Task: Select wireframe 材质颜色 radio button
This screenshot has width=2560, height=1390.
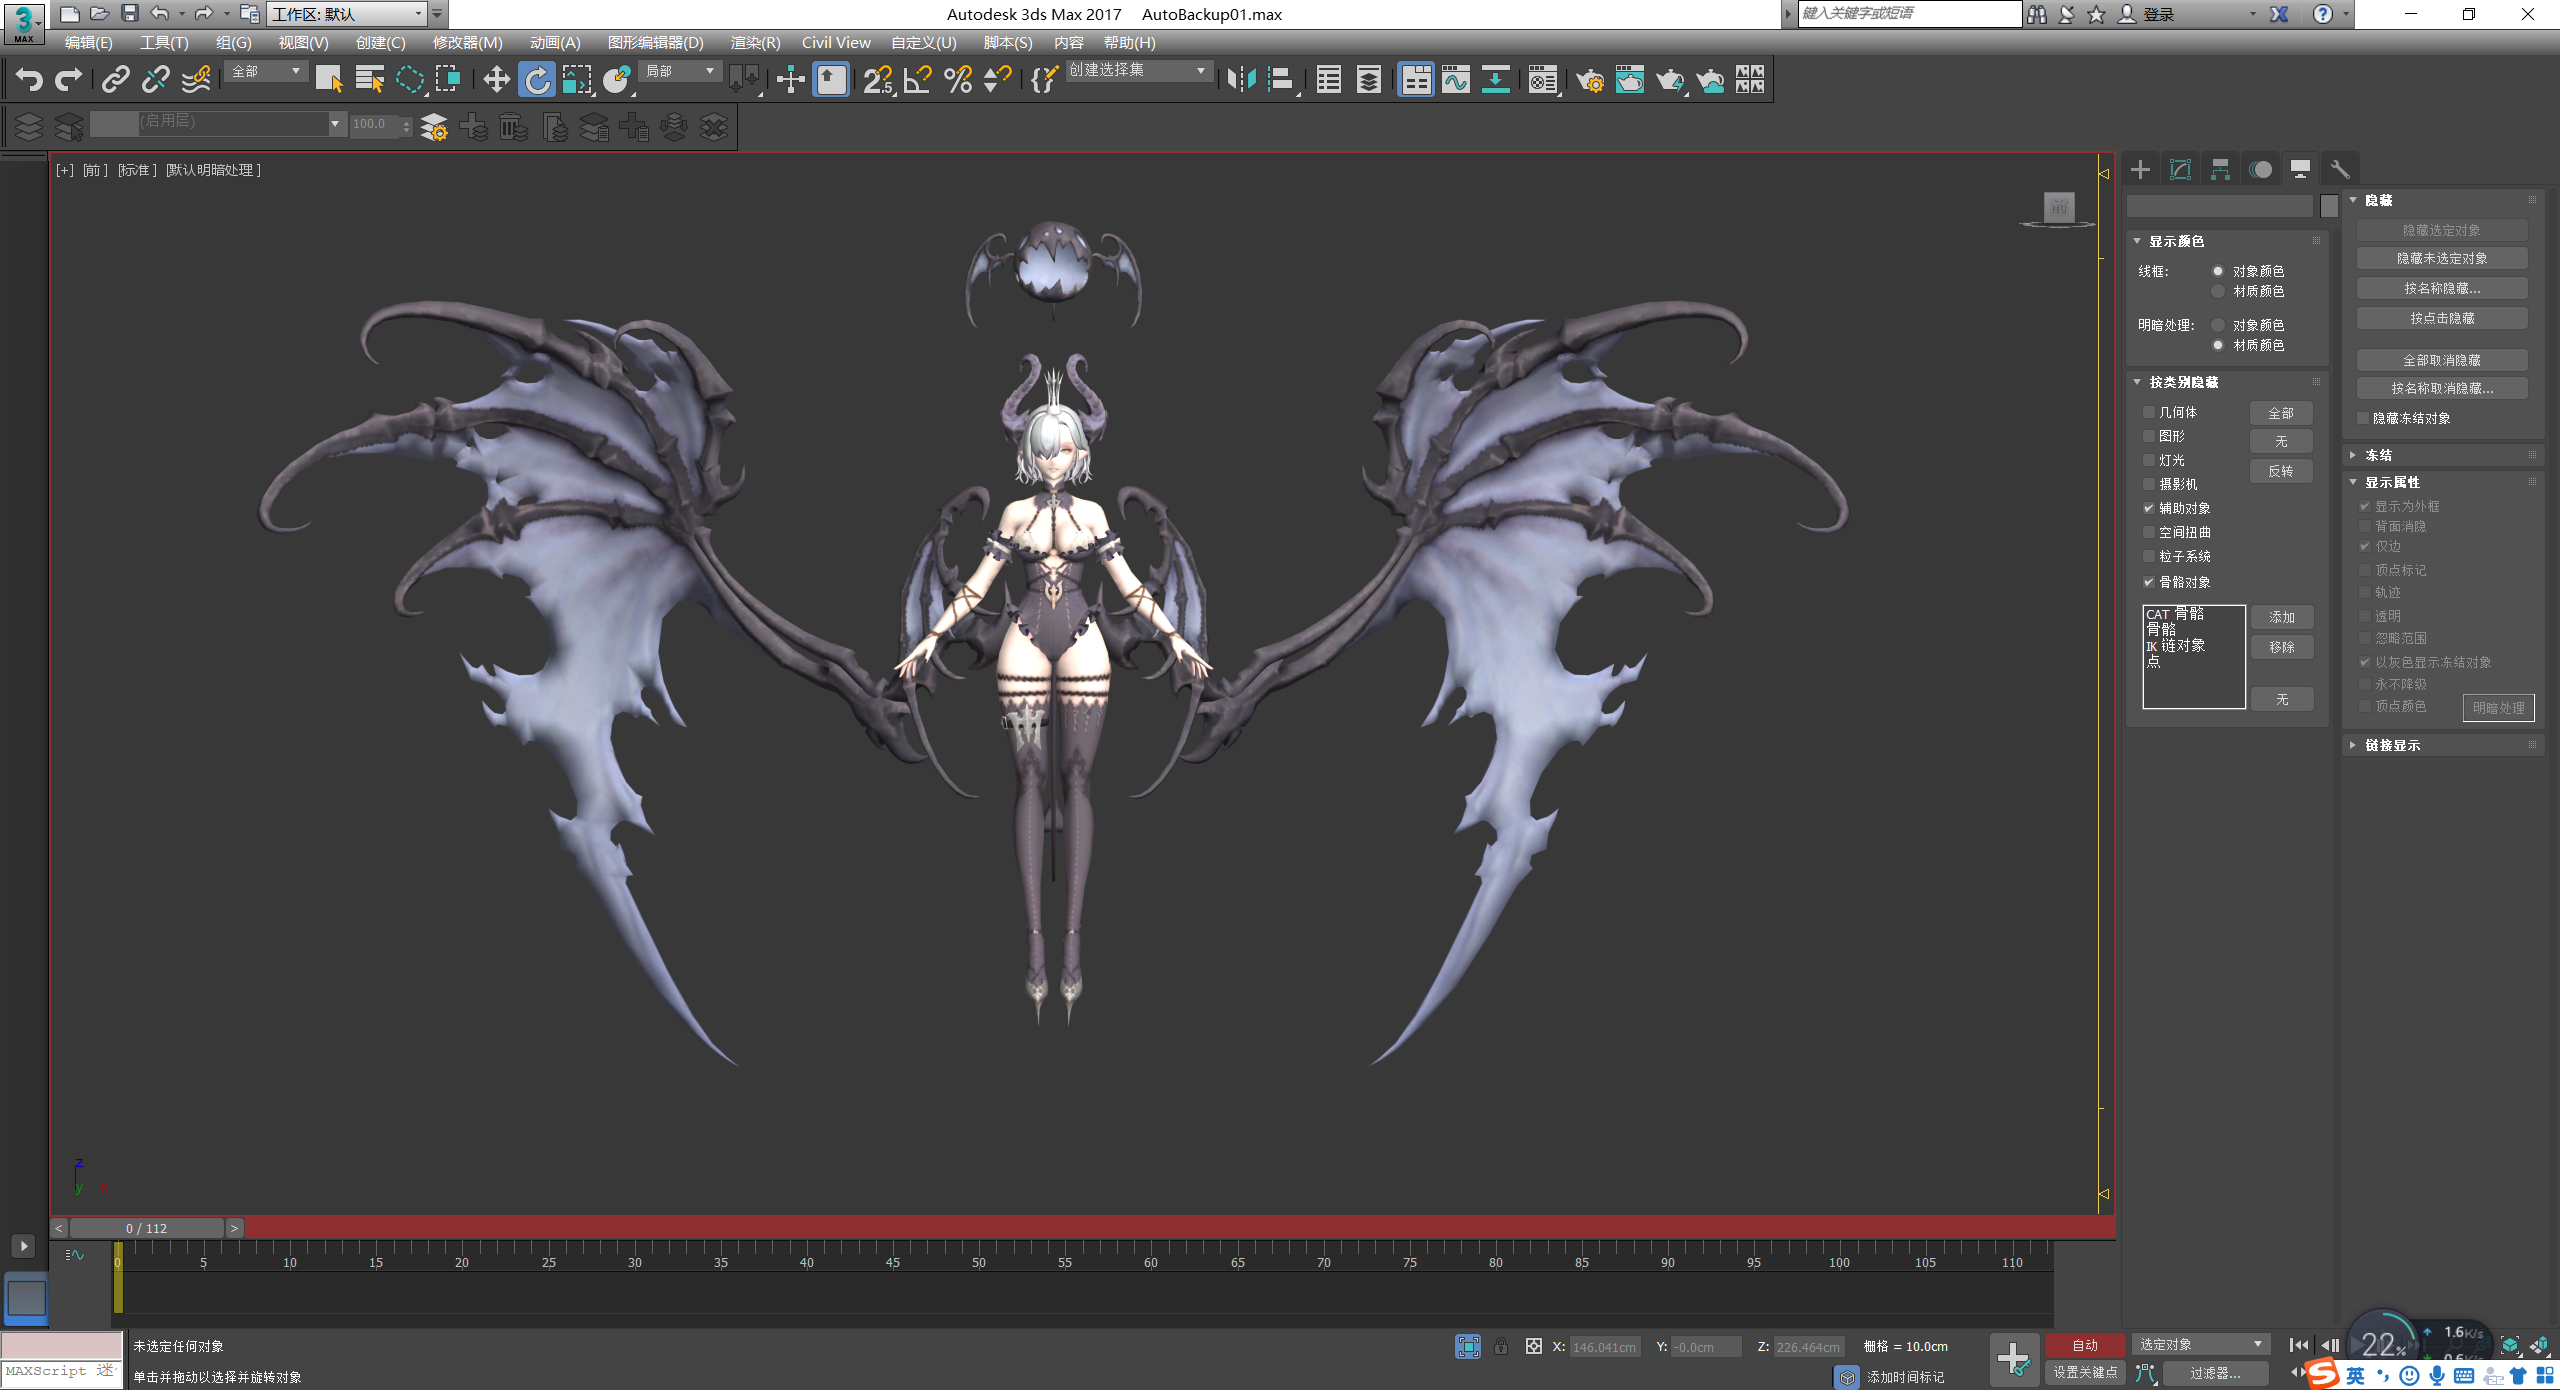Action: [x=2218, y=291]
